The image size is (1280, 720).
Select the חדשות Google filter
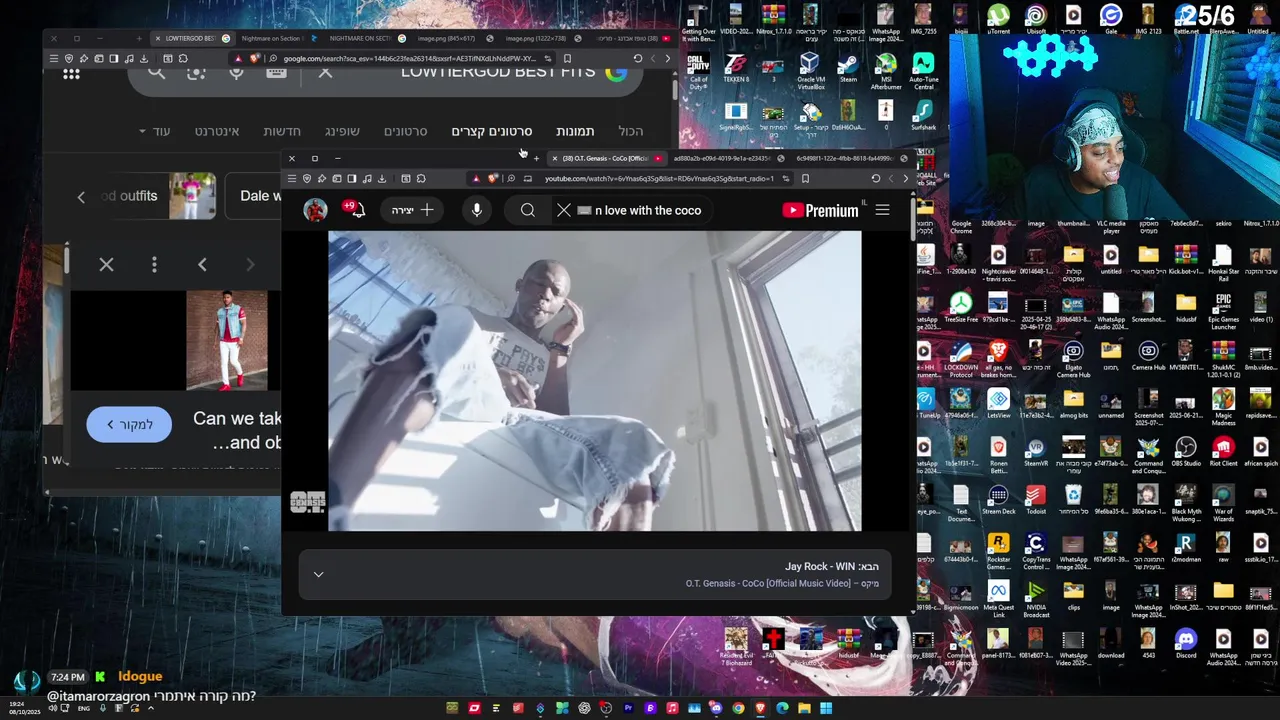pos(282,131)
